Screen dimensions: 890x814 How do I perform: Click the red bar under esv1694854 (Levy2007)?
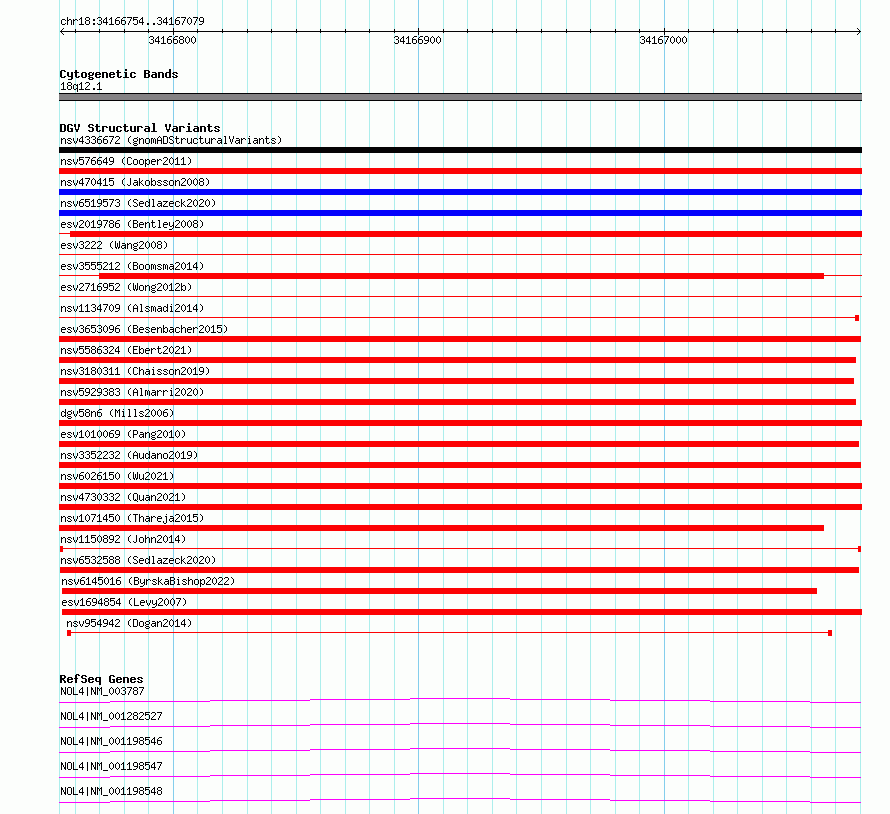462,612
